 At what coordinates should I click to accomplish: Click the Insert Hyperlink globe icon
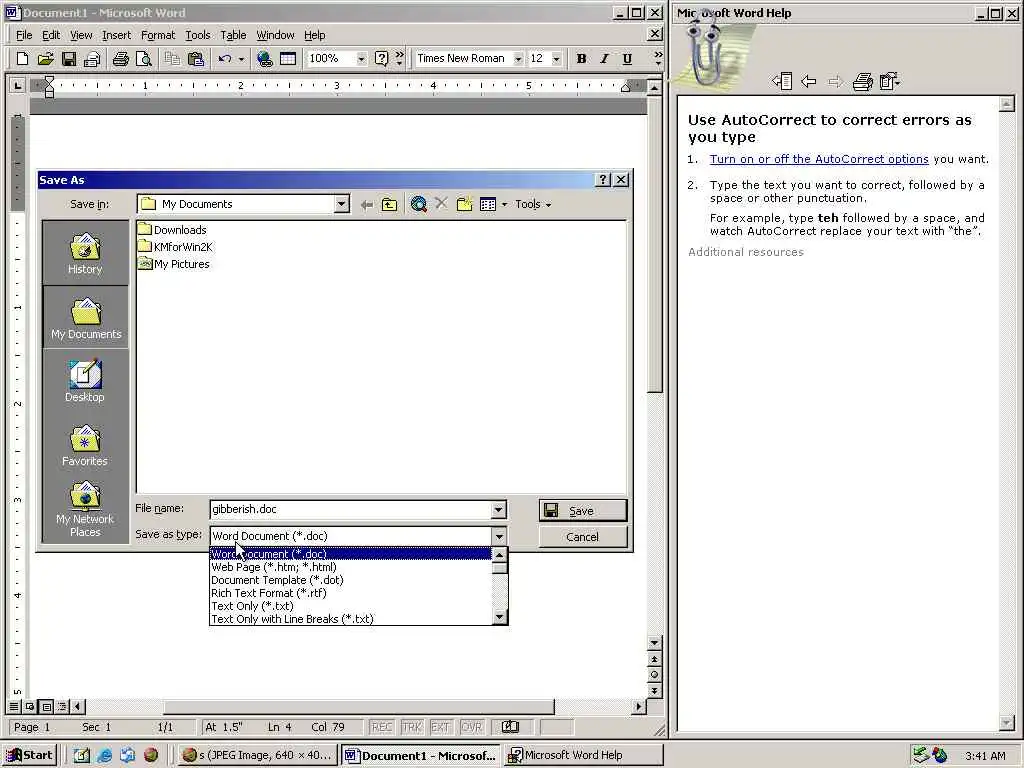point(264,59)
